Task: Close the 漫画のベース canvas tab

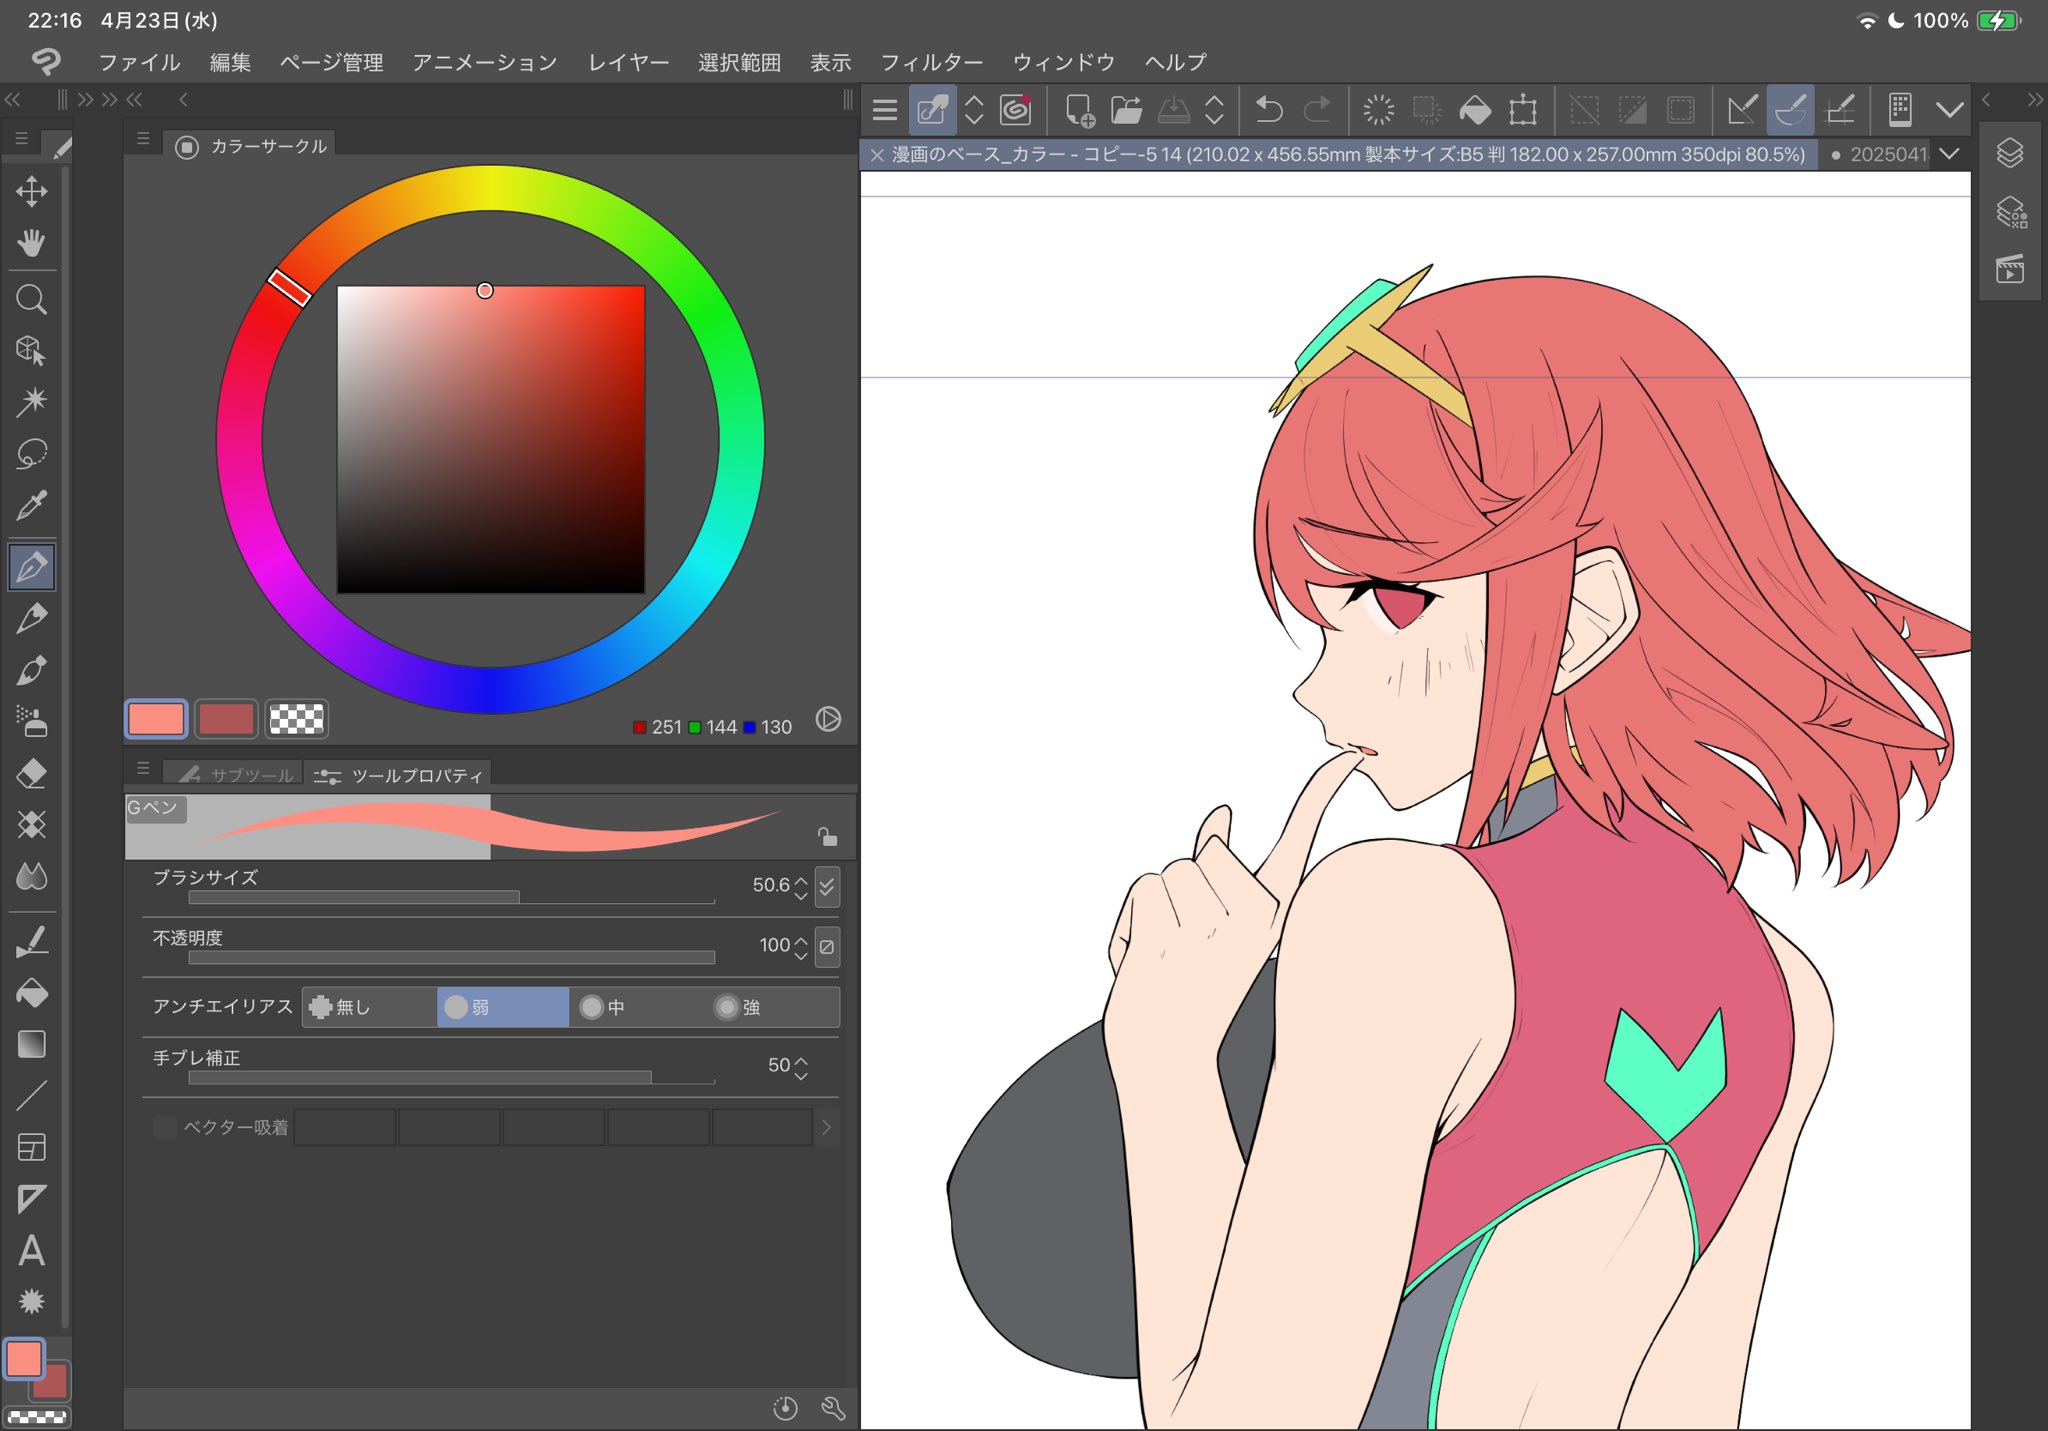Action: pyautogui.click(x=877, y=155)
